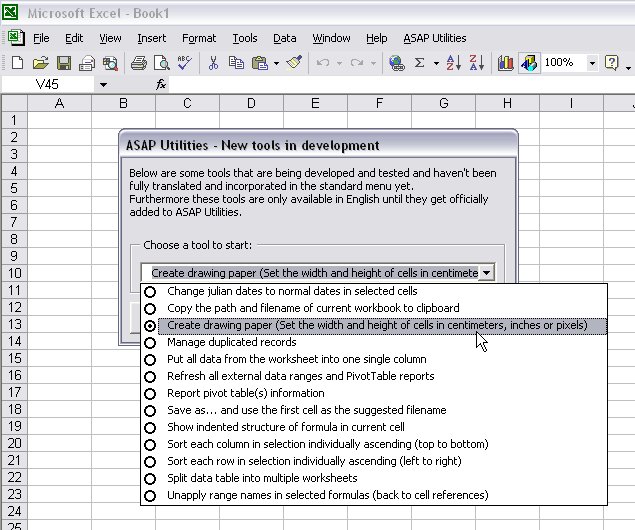Choose Sort each row individually ascending
This screenshot has height=530, width=635.
point(374,461)
